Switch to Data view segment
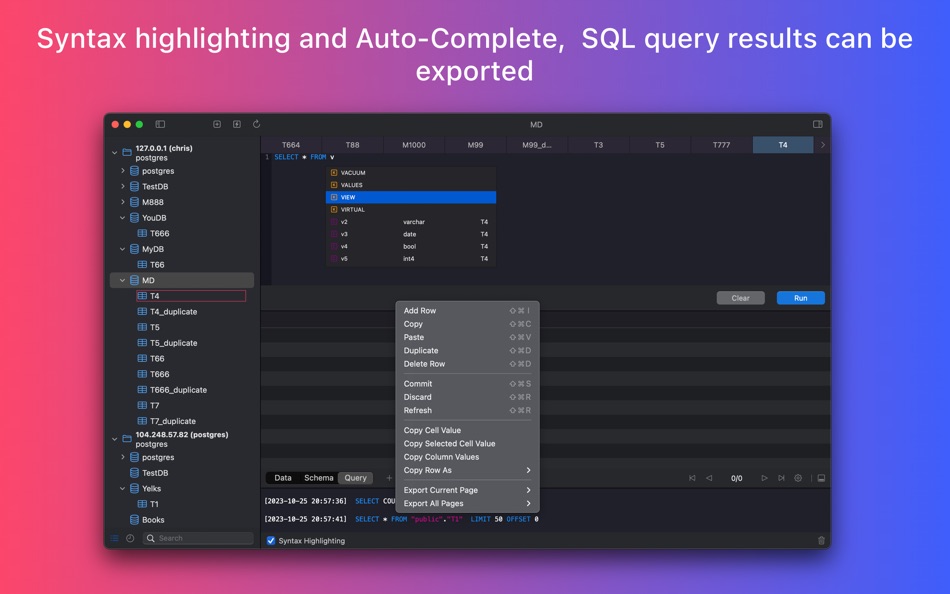 point(283,478)
